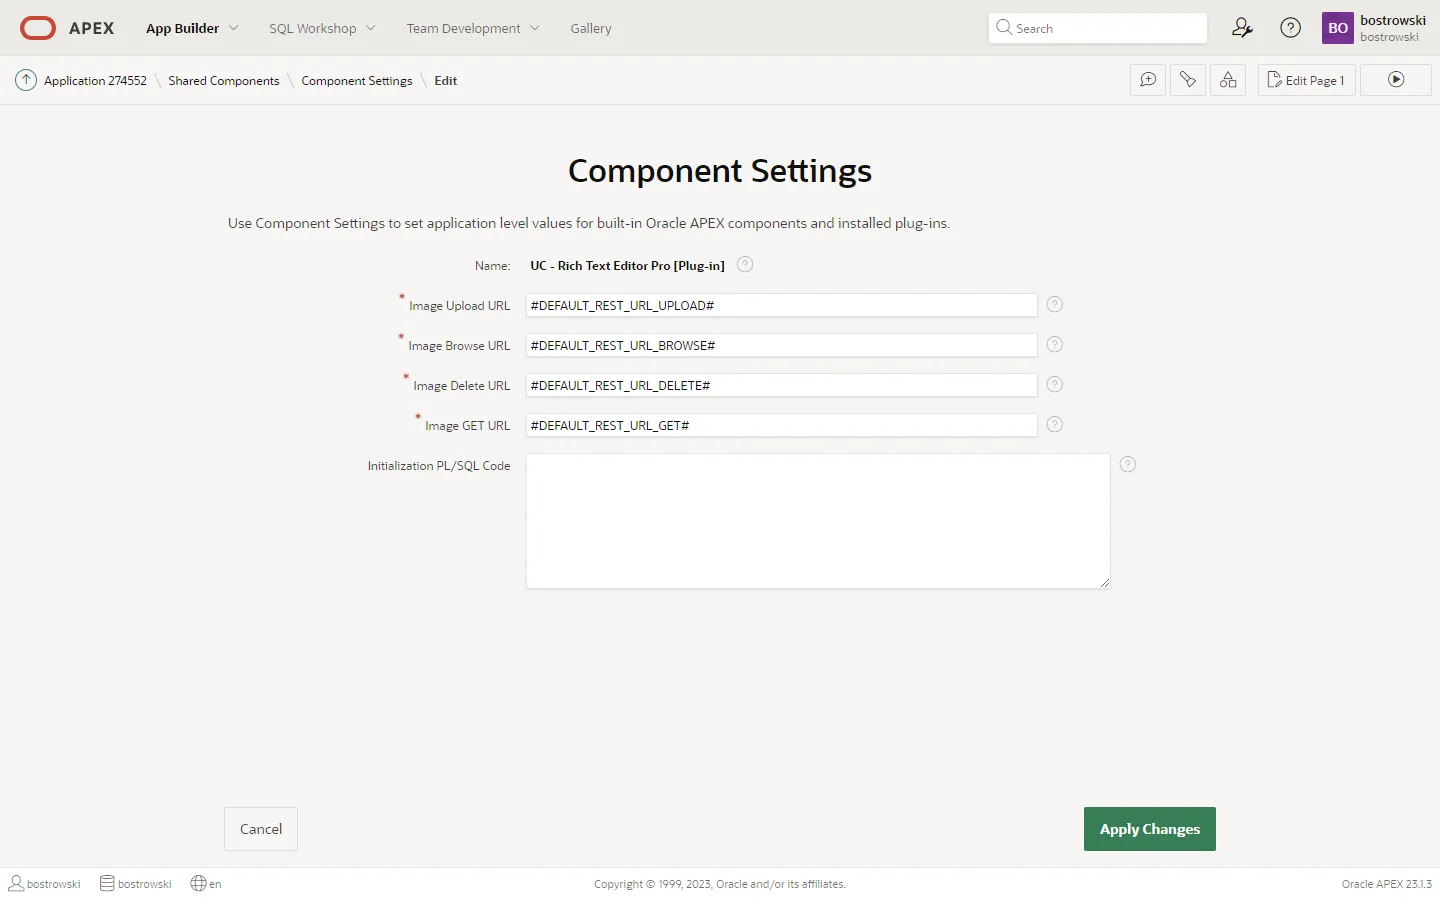
Task: Click the Cancel button
Action: [261, 829]
